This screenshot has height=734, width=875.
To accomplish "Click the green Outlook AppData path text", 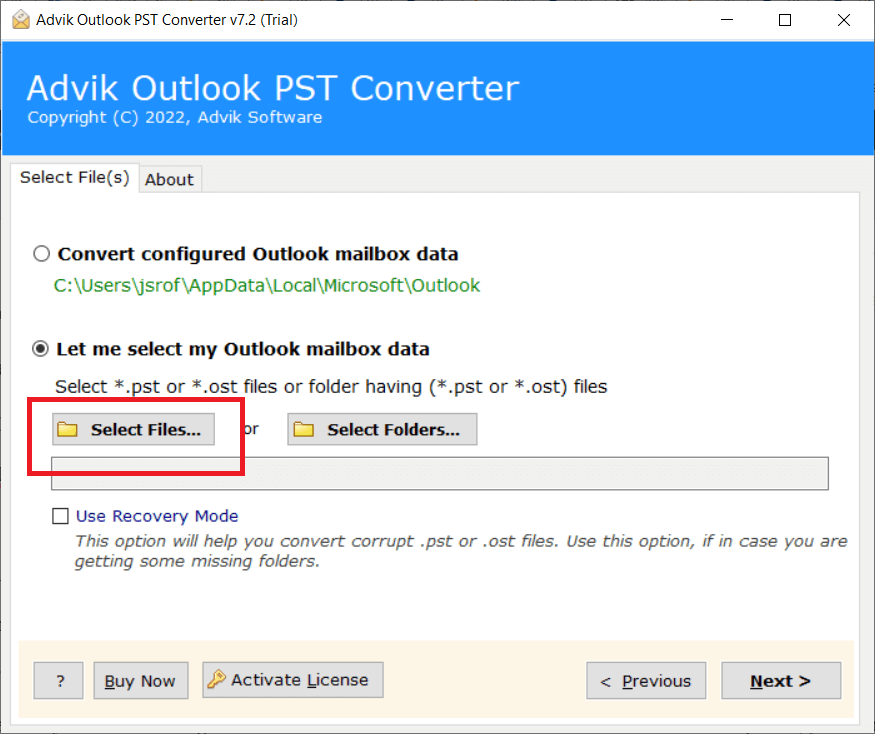I will pos(266,285).
